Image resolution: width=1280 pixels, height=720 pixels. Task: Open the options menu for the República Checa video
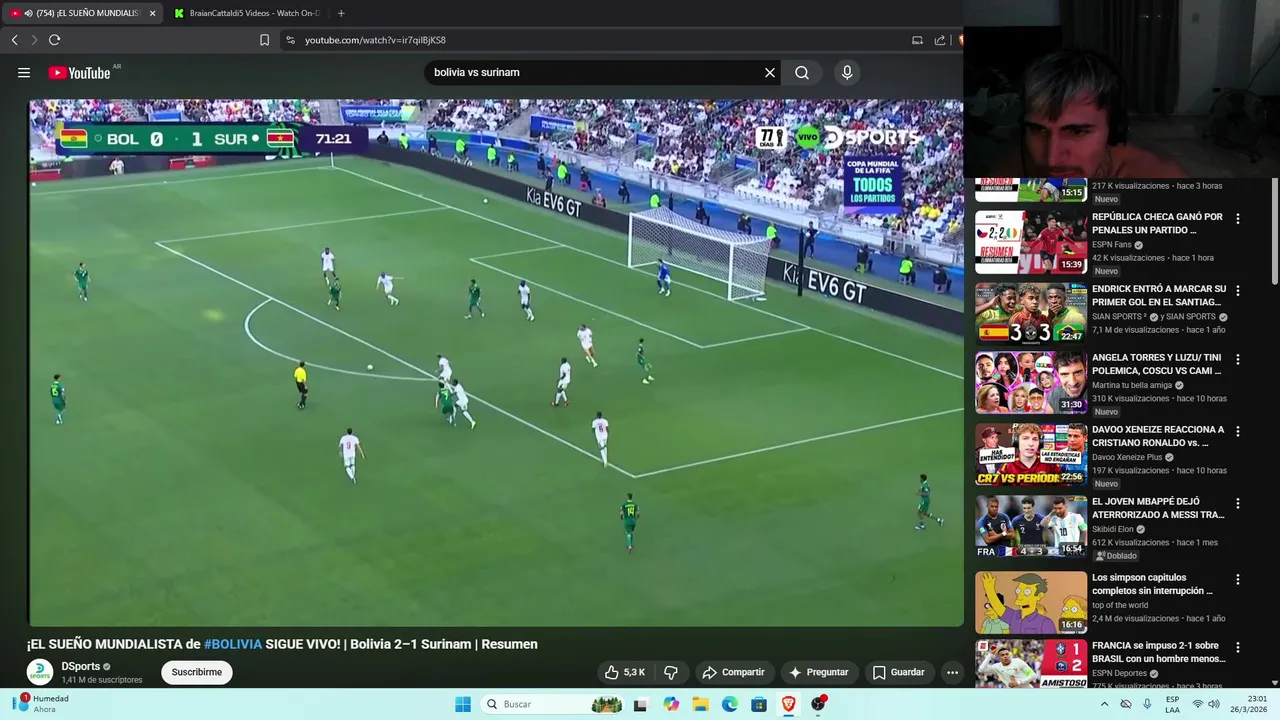click(1238, 219)
